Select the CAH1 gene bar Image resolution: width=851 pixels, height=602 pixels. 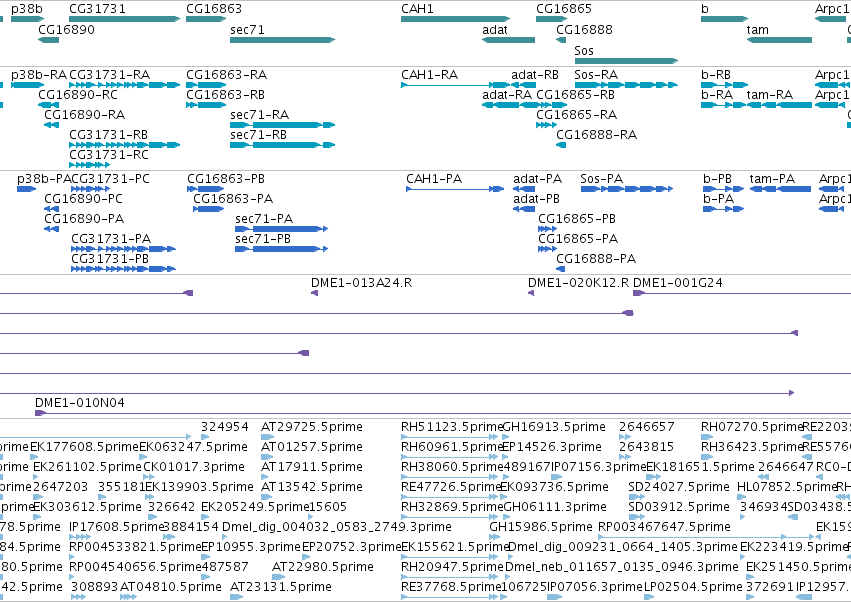[455, 19]
